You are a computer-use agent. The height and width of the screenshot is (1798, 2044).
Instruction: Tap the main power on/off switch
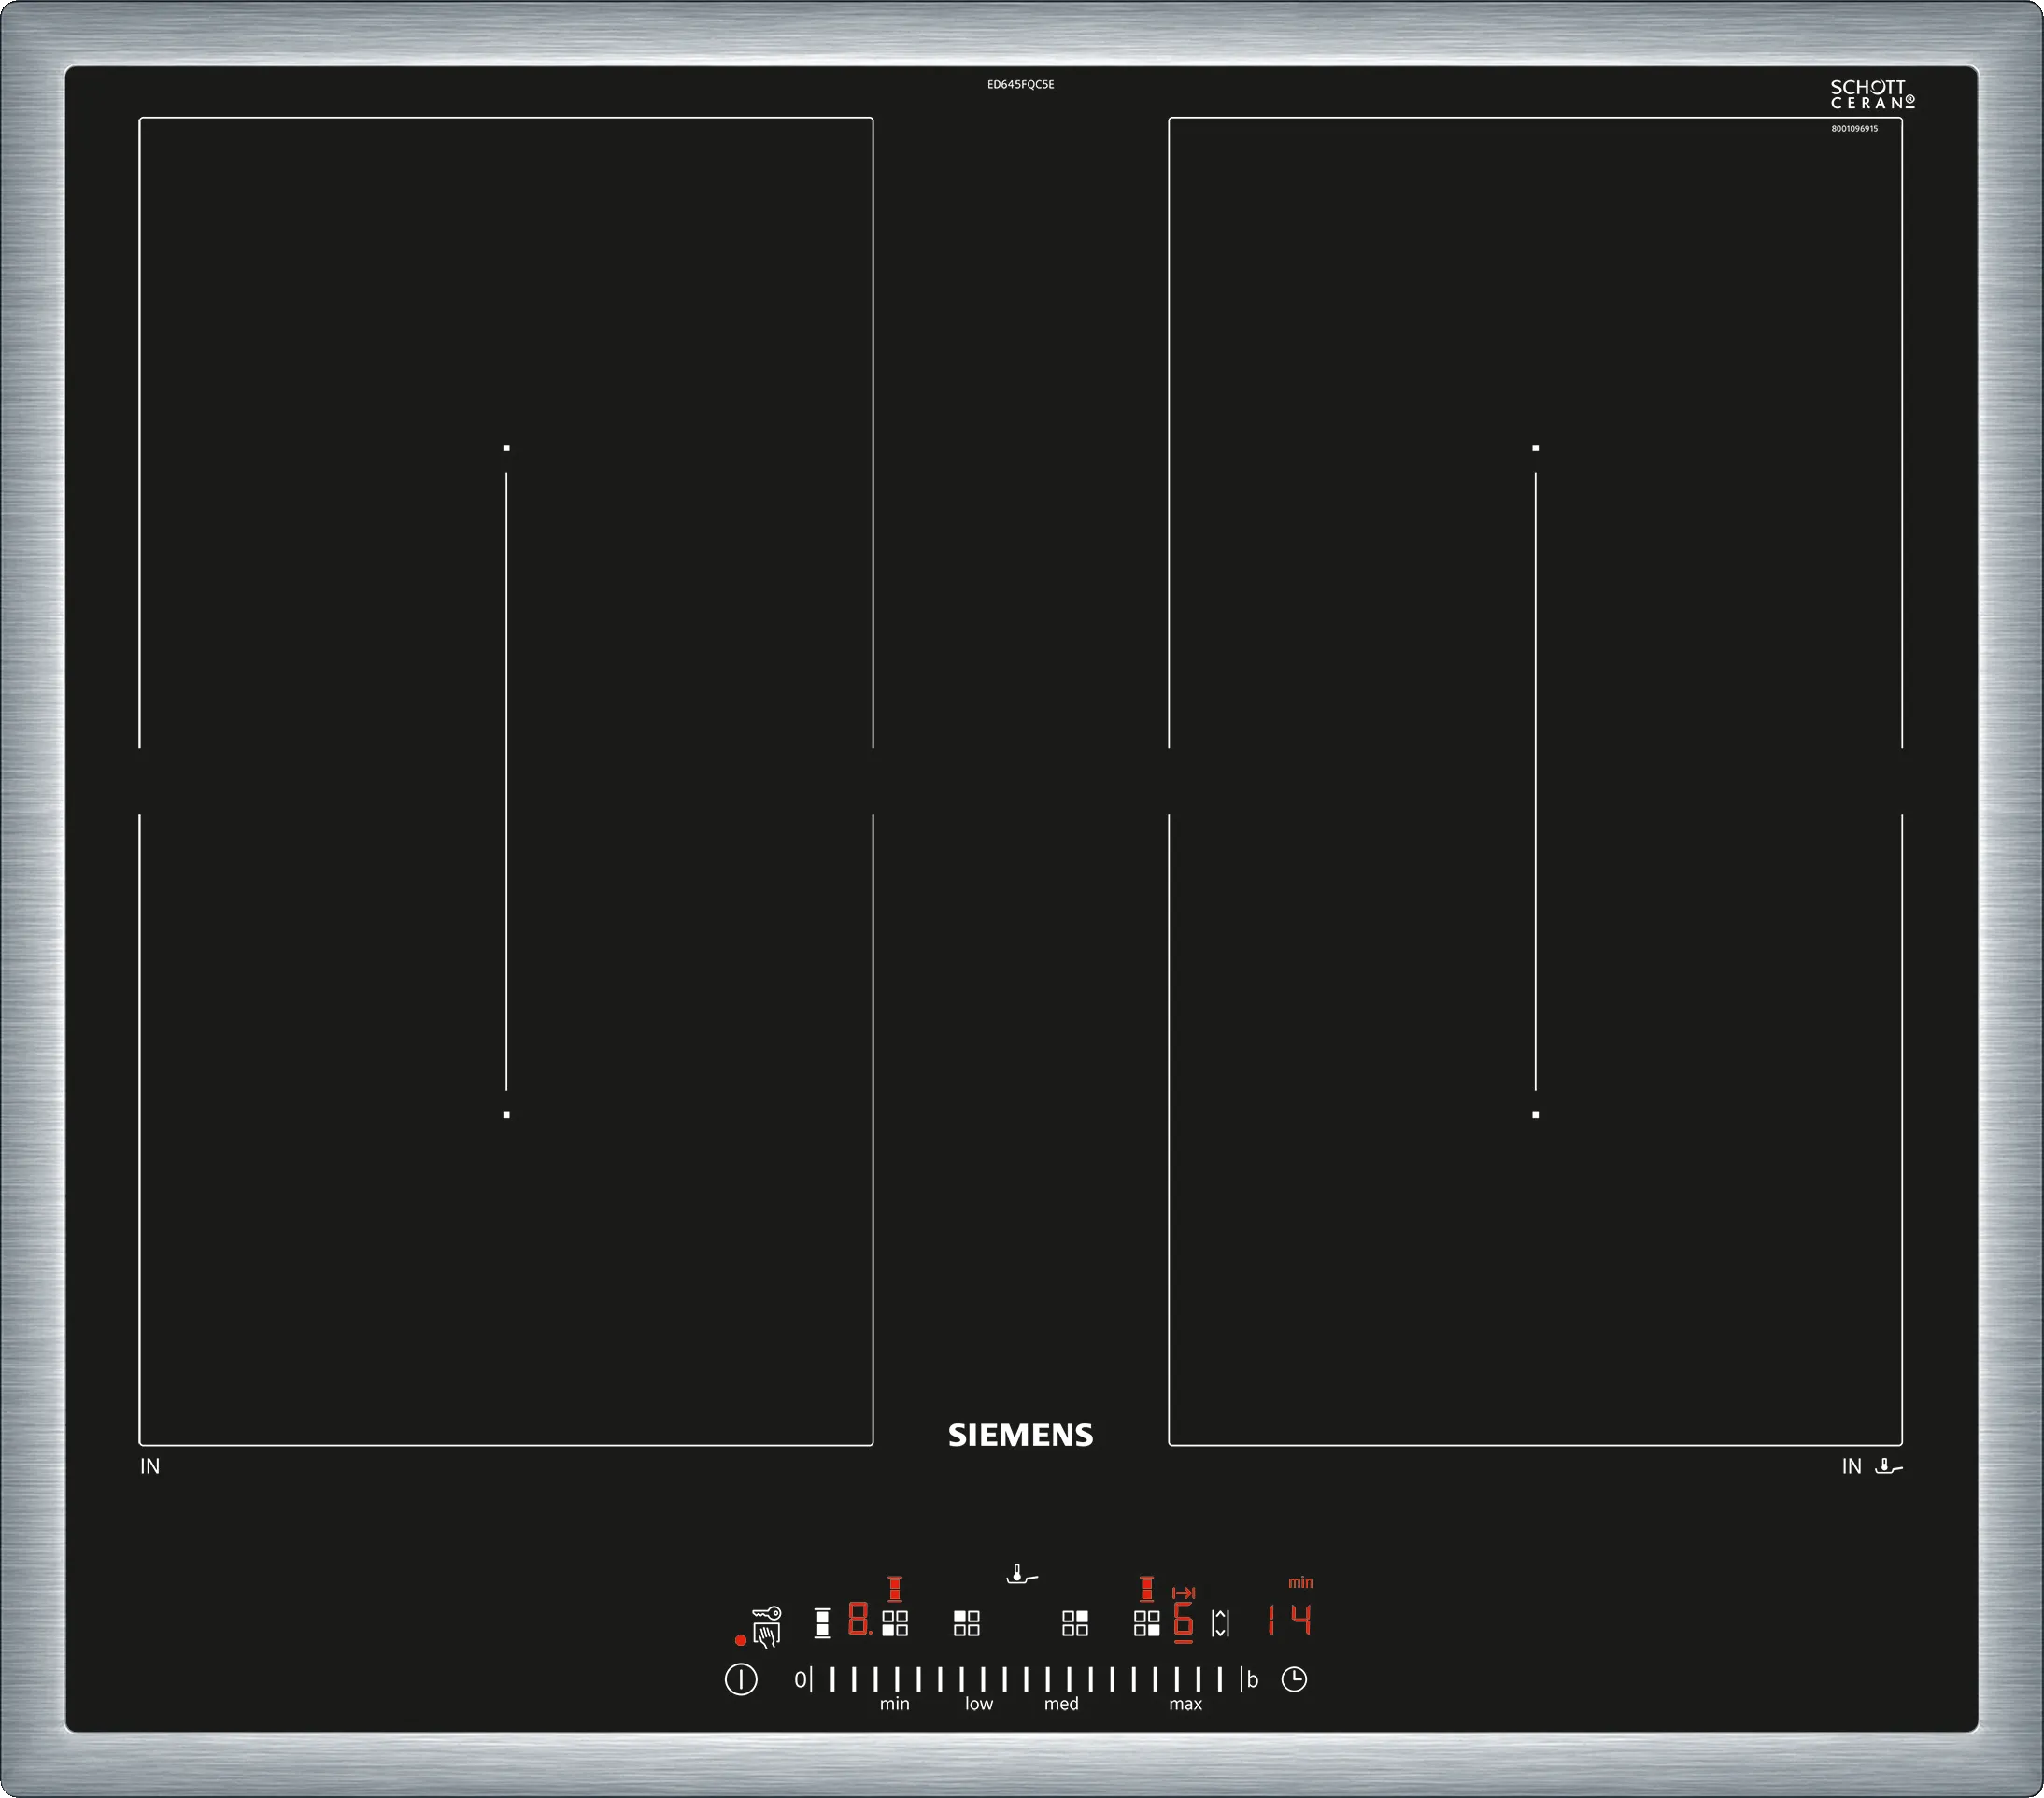[741, 1679]
